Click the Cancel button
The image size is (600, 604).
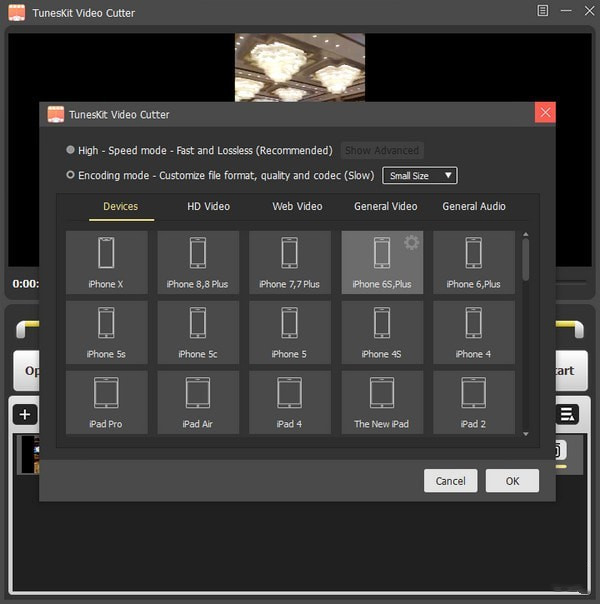coord(451,481)
